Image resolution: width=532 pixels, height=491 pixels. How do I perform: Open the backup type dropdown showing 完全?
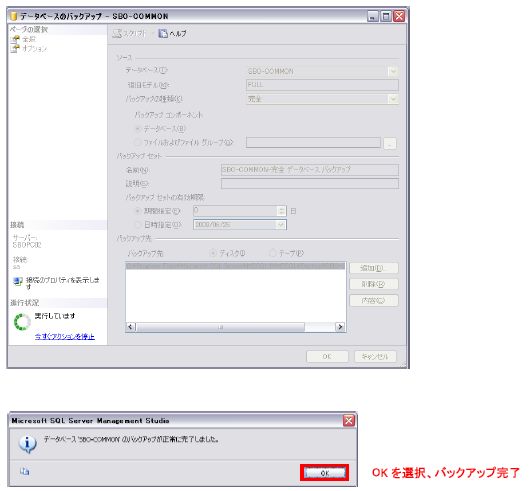(393, 99)
